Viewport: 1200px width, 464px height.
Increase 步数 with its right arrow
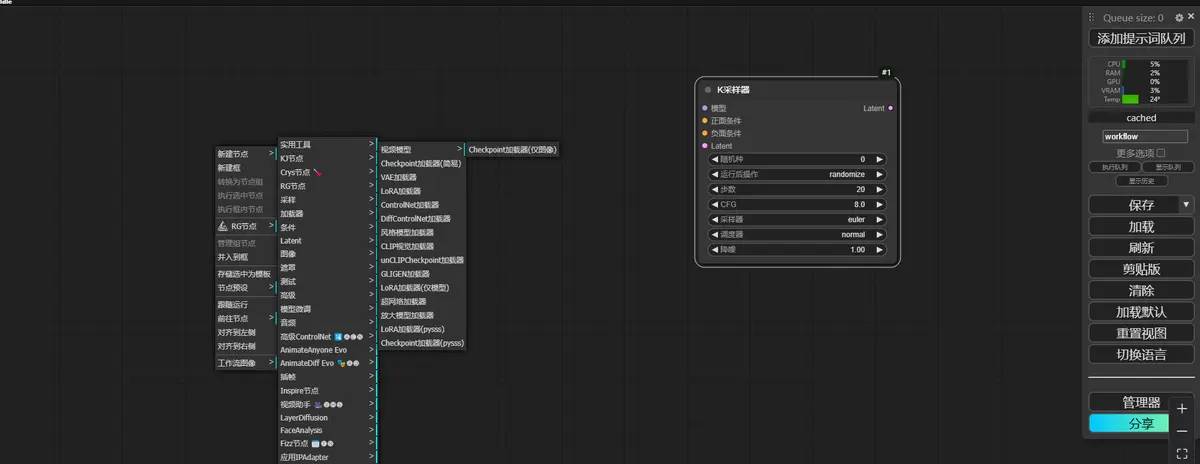tap(880, 189)
